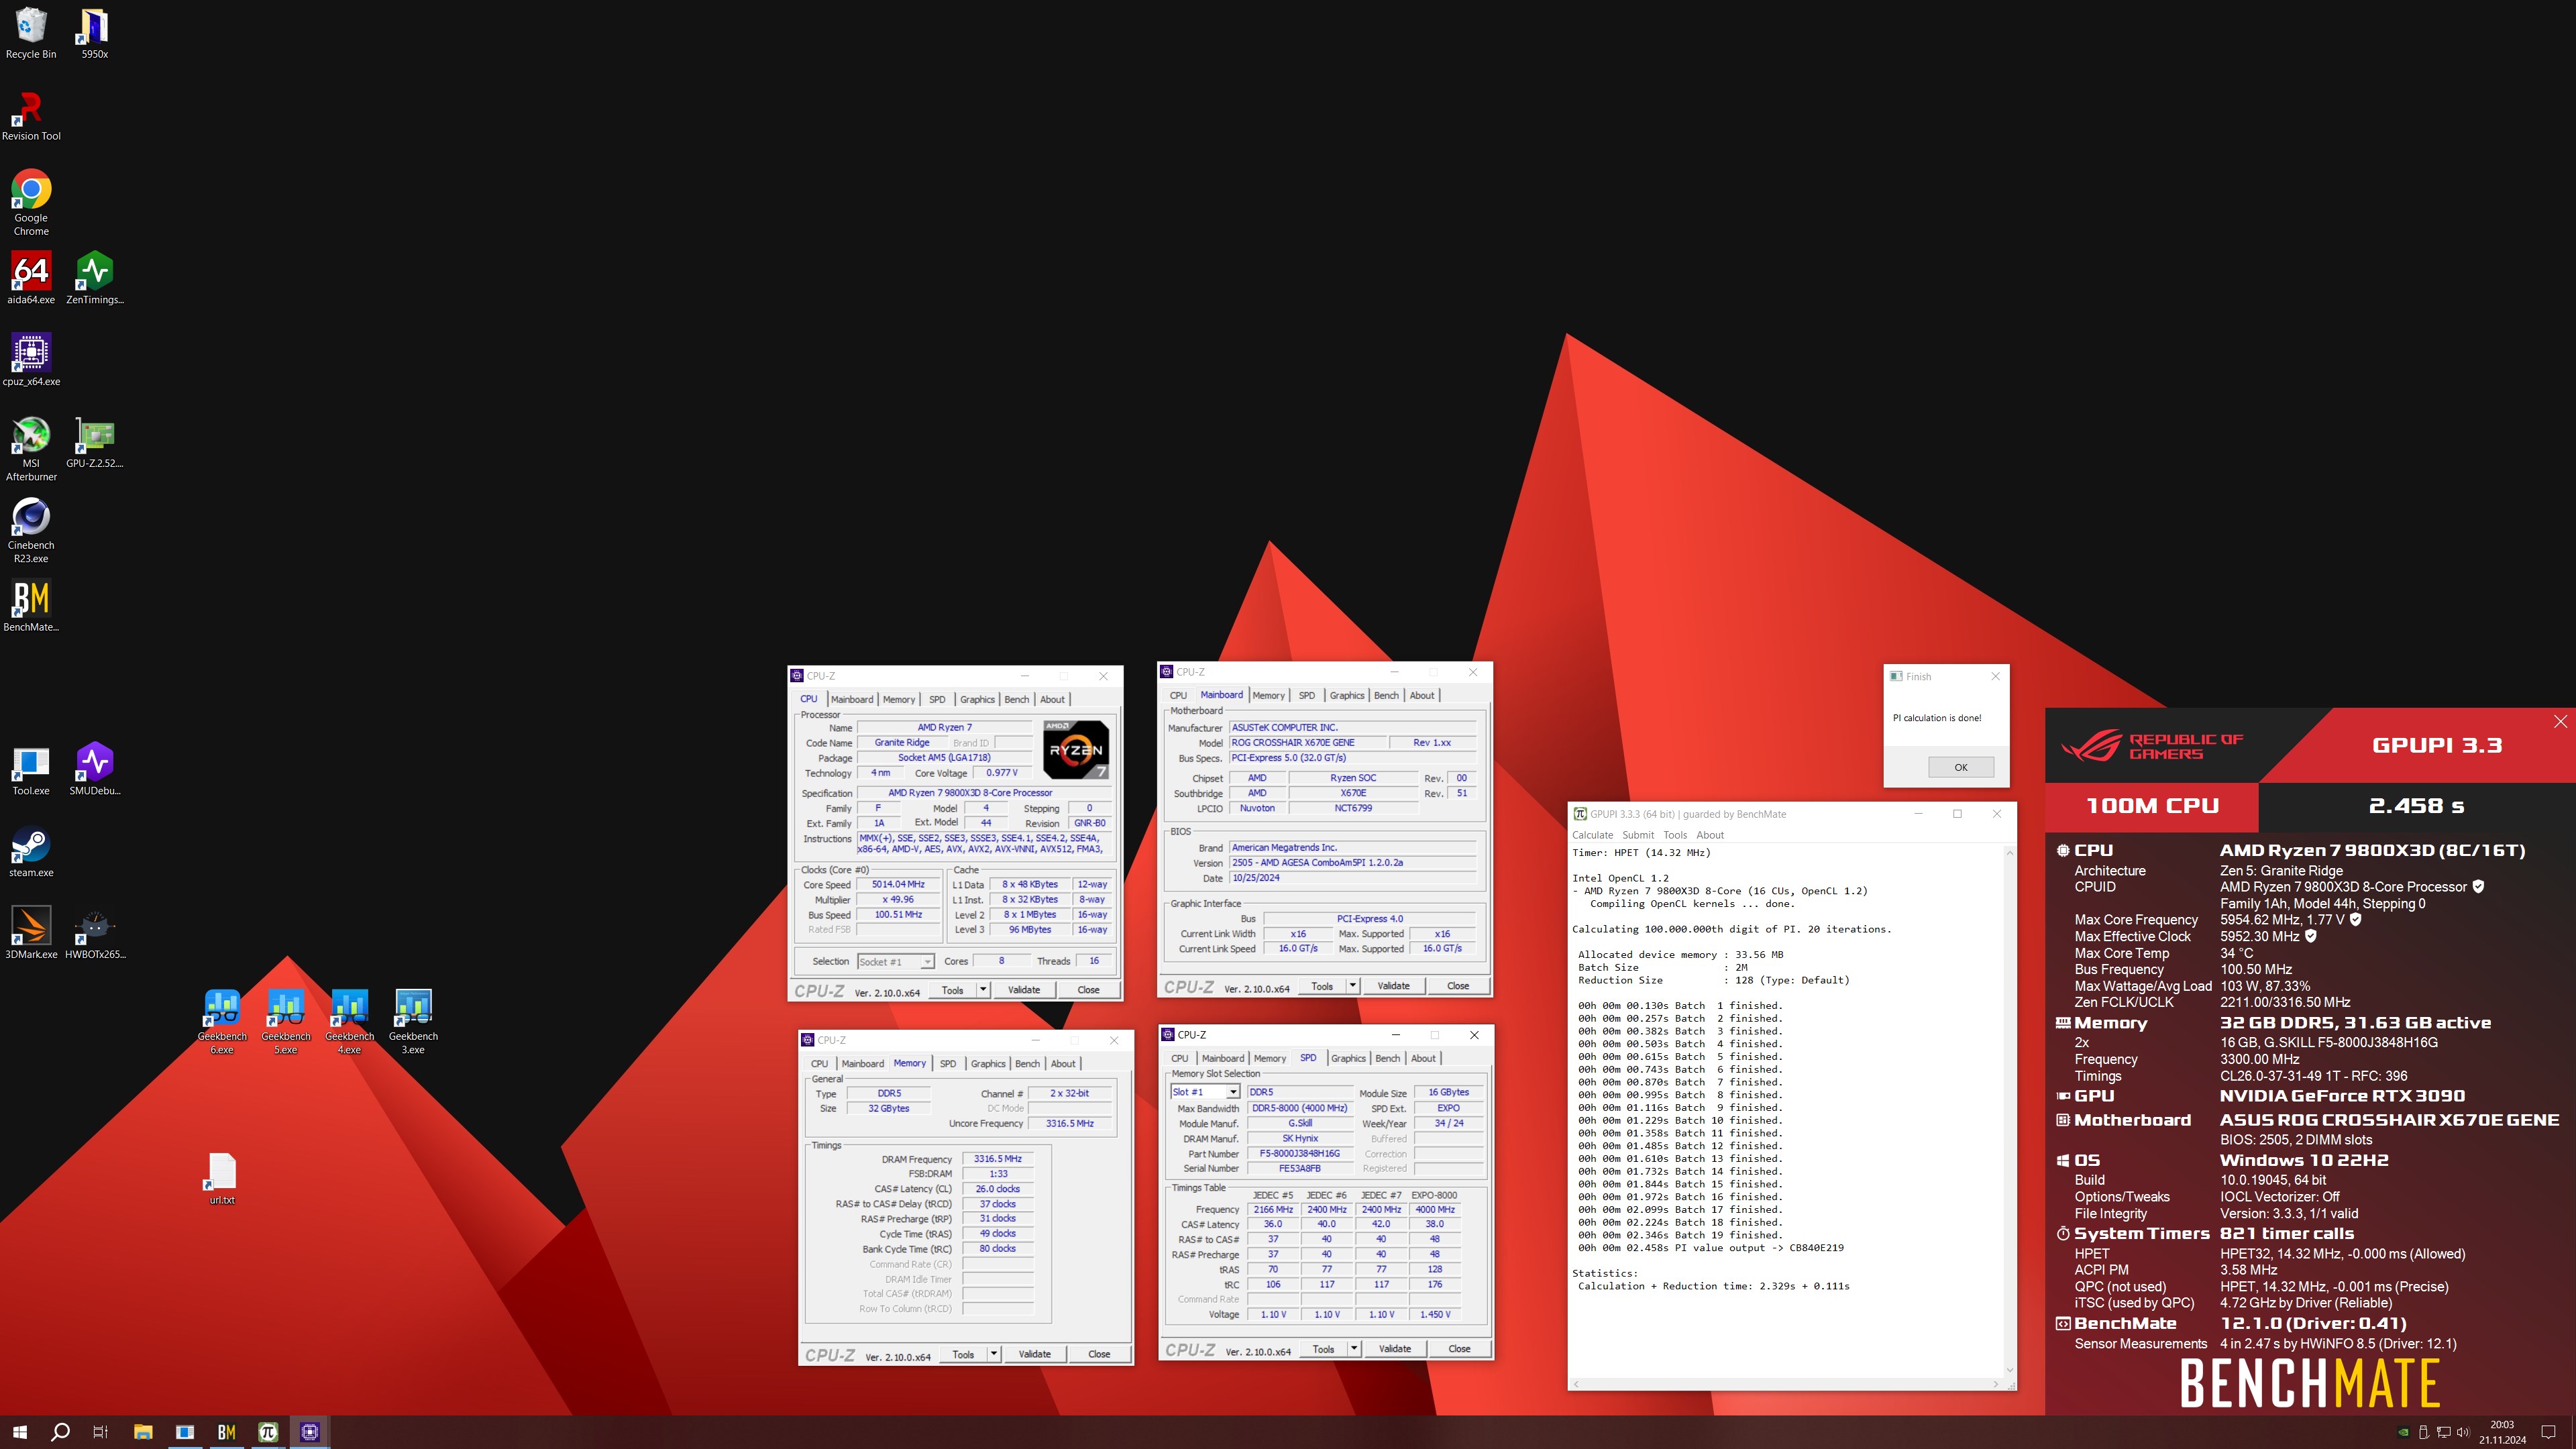Open File Explorer from the taskbar
Screen dimensions: 2576x1449
tap(143, 1432)
